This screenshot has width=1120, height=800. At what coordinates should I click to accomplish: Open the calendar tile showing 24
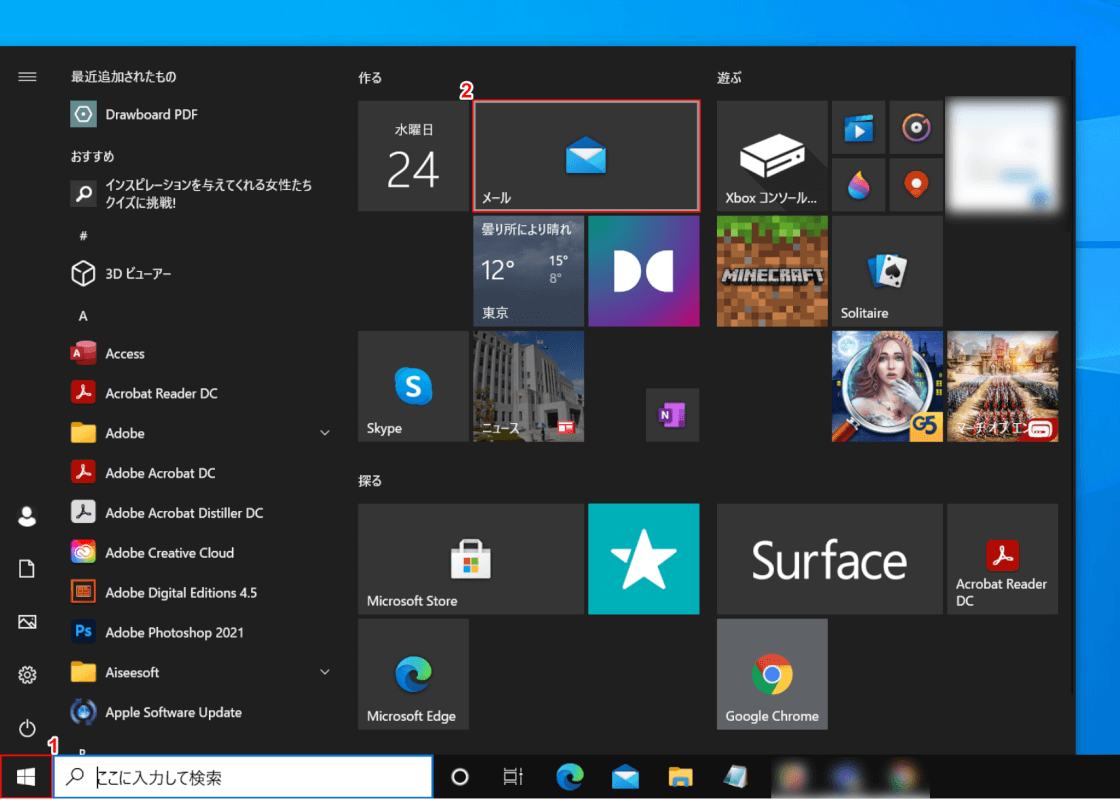pyautogui.click(x=413, y=156)
